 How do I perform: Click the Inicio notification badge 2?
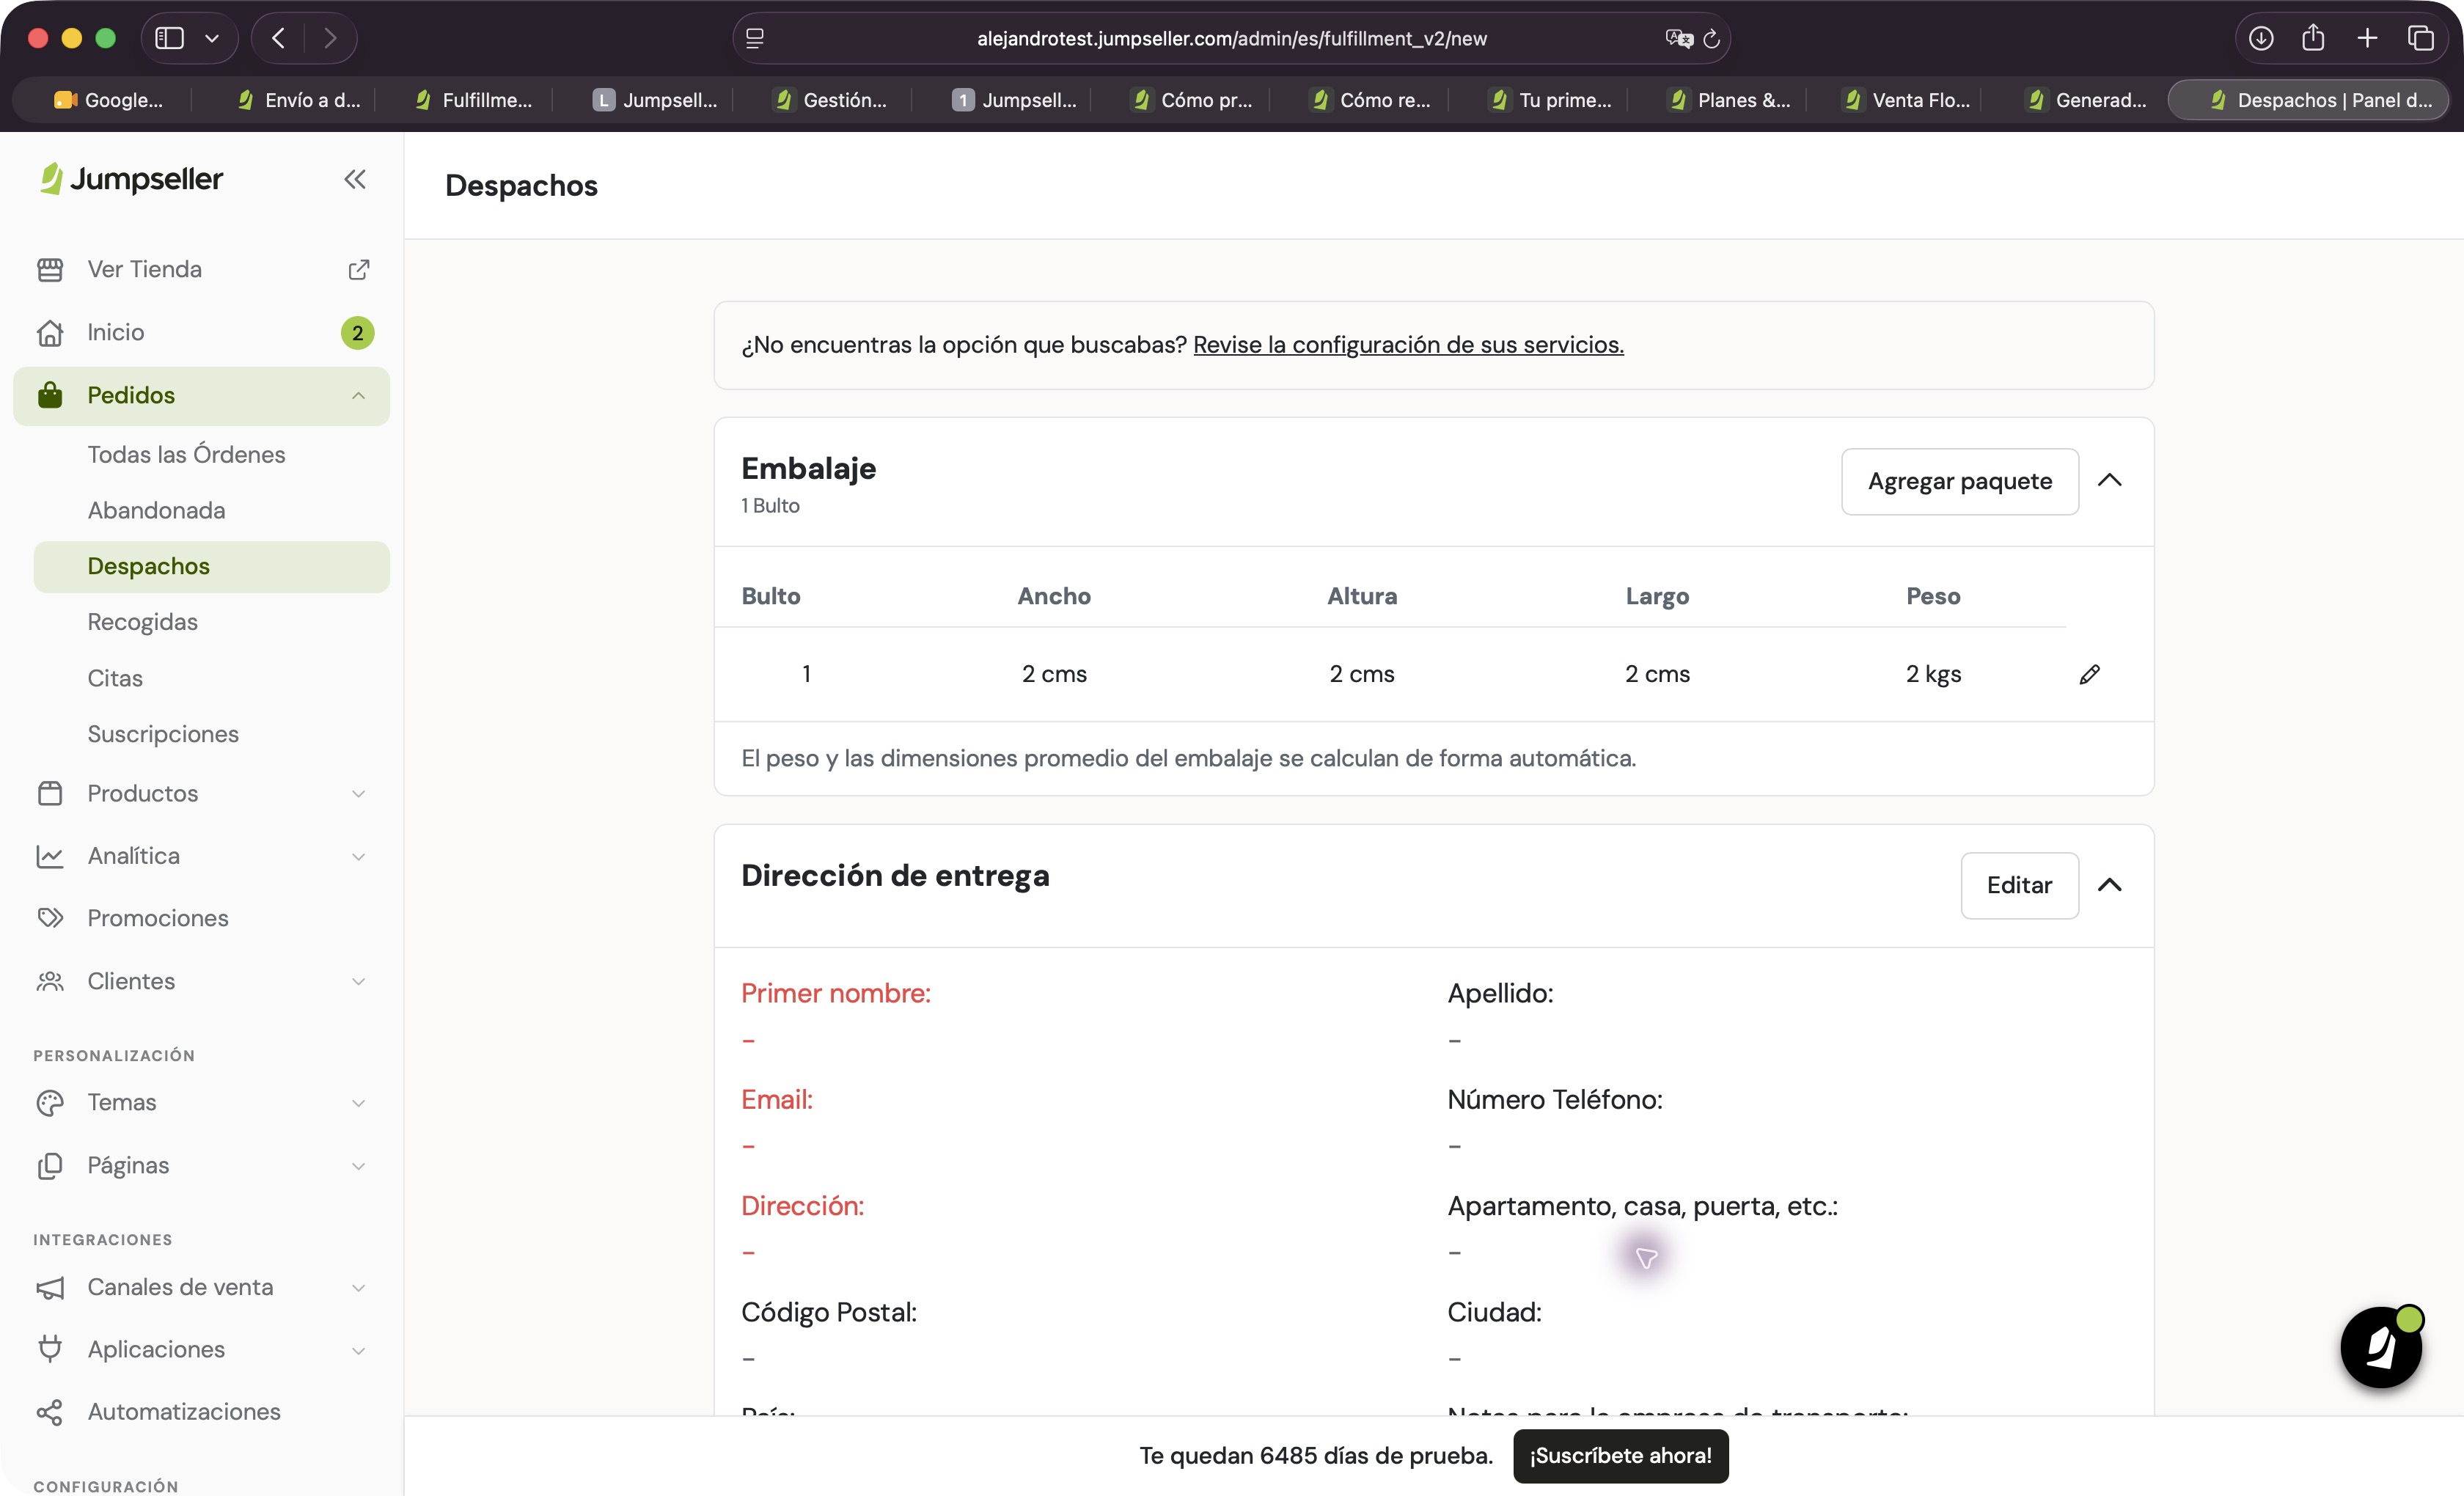coord(358,333)
